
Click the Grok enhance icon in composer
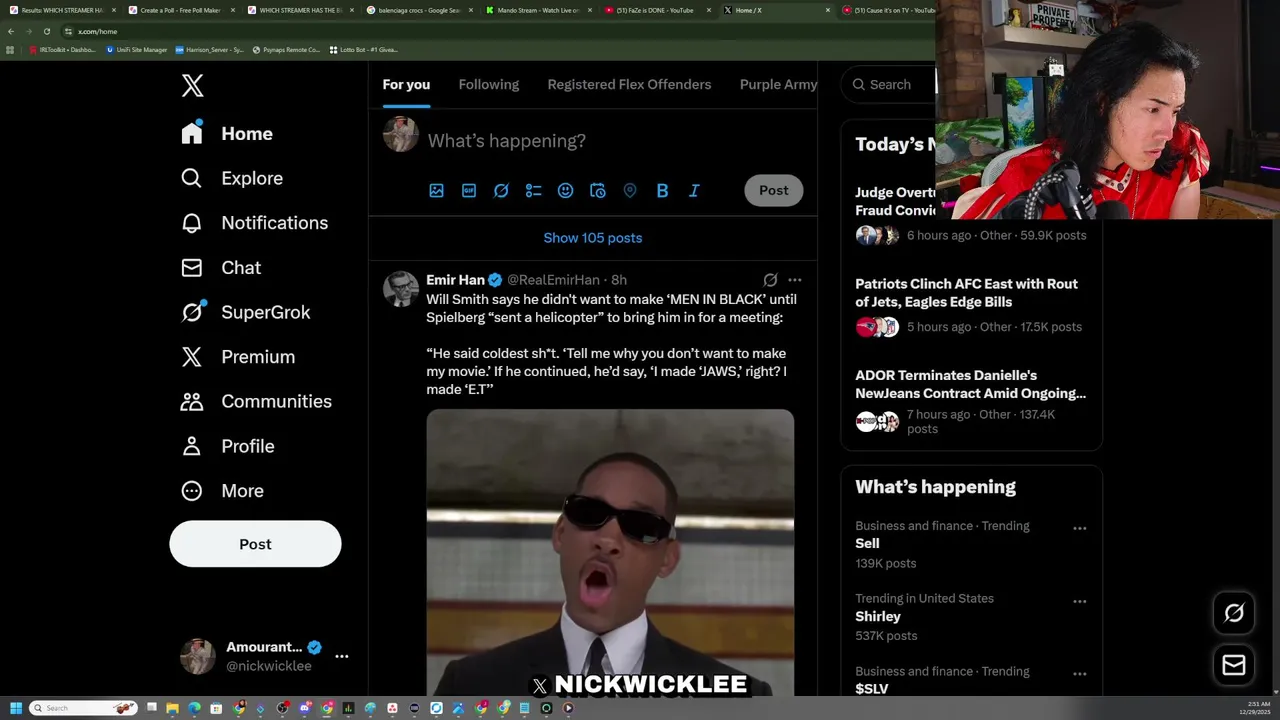pos(501,190)
